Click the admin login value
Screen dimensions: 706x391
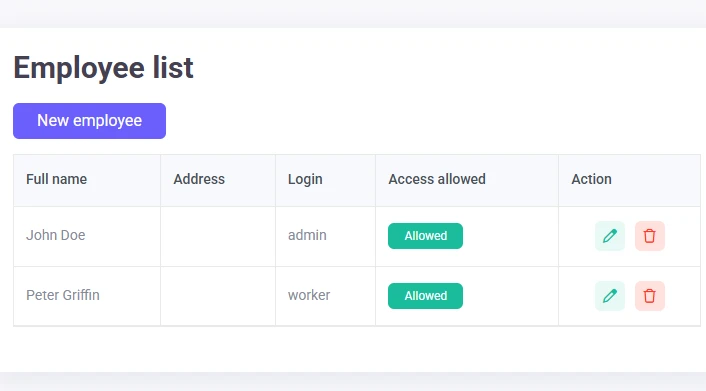pyautogui.click(x=307, y=235)
